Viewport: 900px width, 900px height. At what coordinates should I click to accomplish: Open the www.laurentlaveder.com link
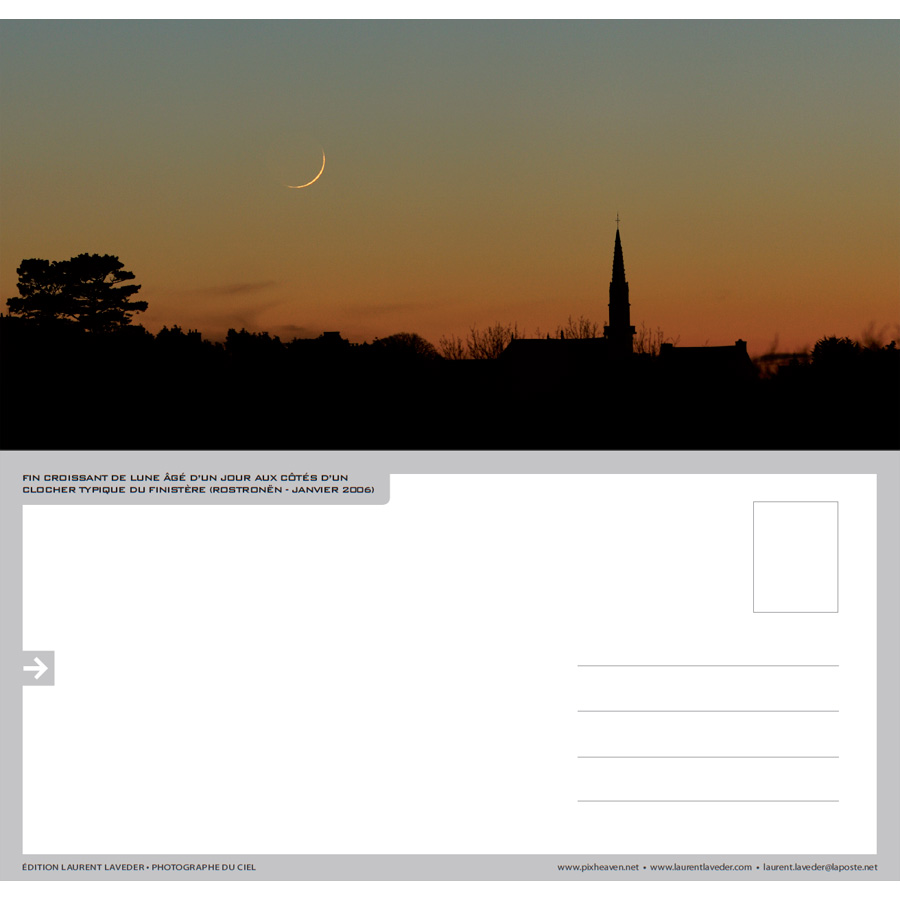pos(700,867)
